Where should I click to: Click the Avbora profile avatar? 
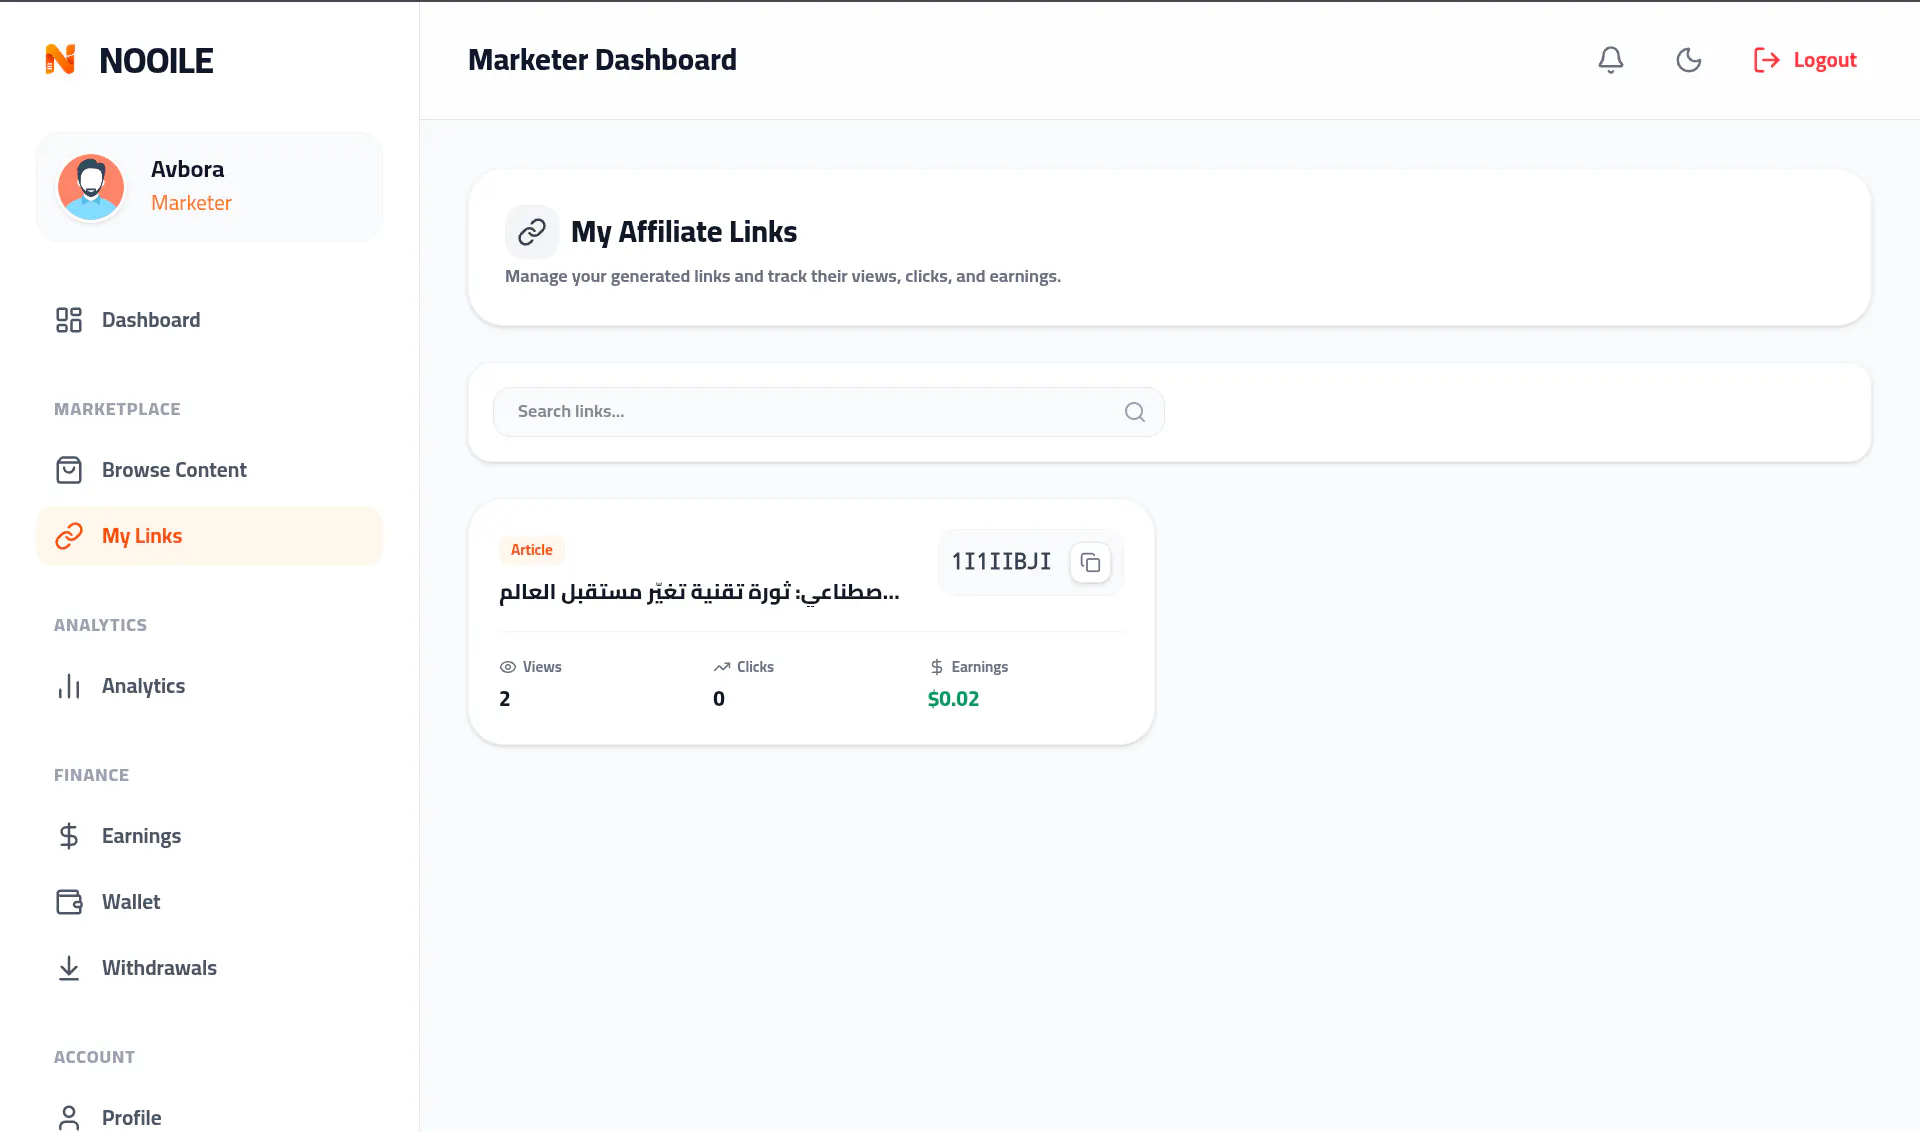91,187
